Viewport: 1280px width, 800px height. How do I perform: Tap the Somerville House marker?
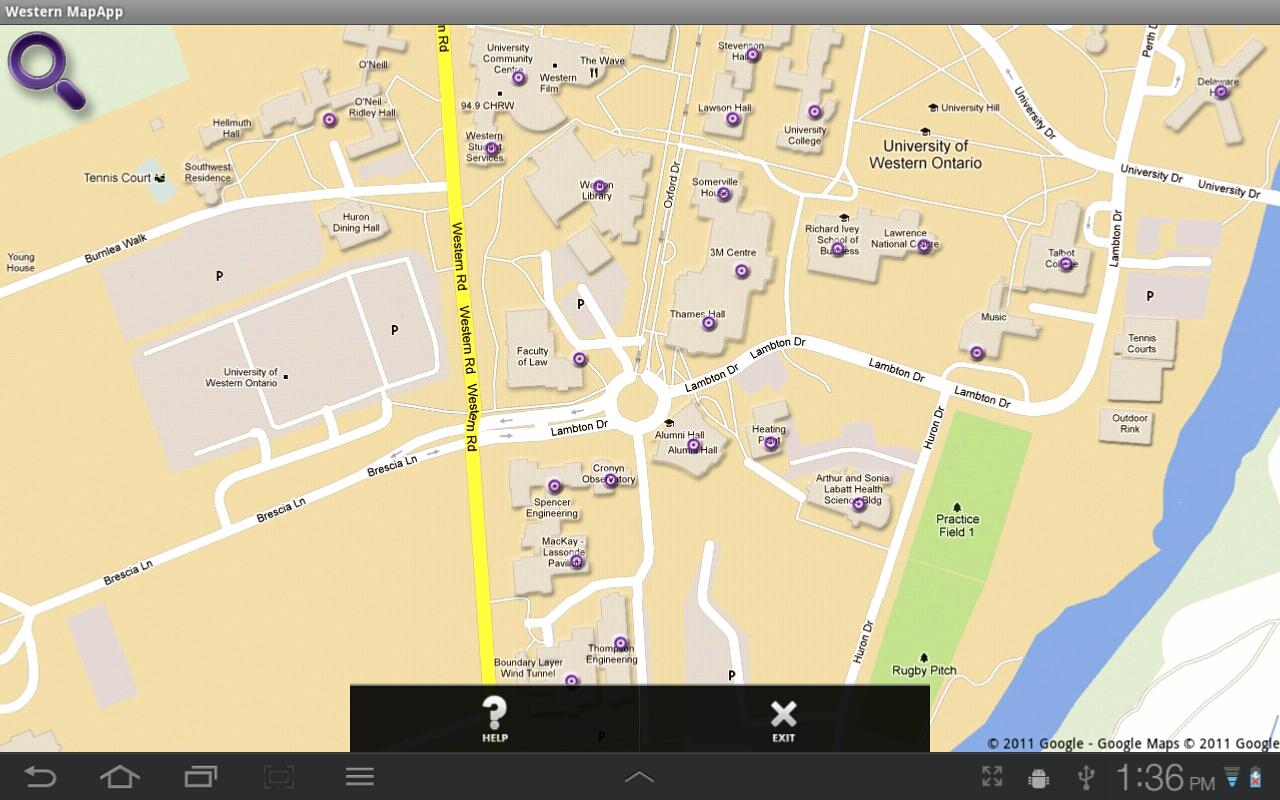(724, 194)
